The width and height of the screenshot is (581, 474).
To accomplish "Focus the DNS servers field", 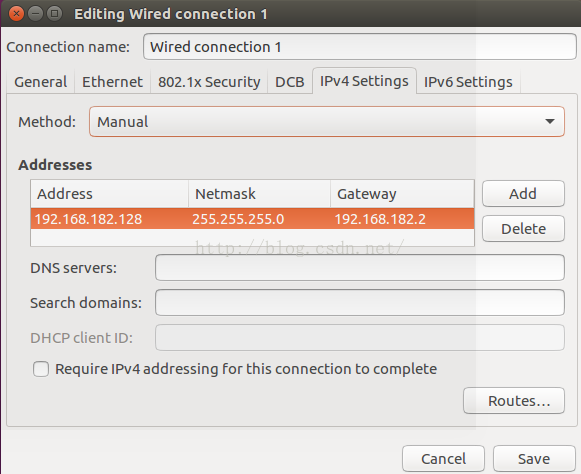I will (x=360, y=268).
